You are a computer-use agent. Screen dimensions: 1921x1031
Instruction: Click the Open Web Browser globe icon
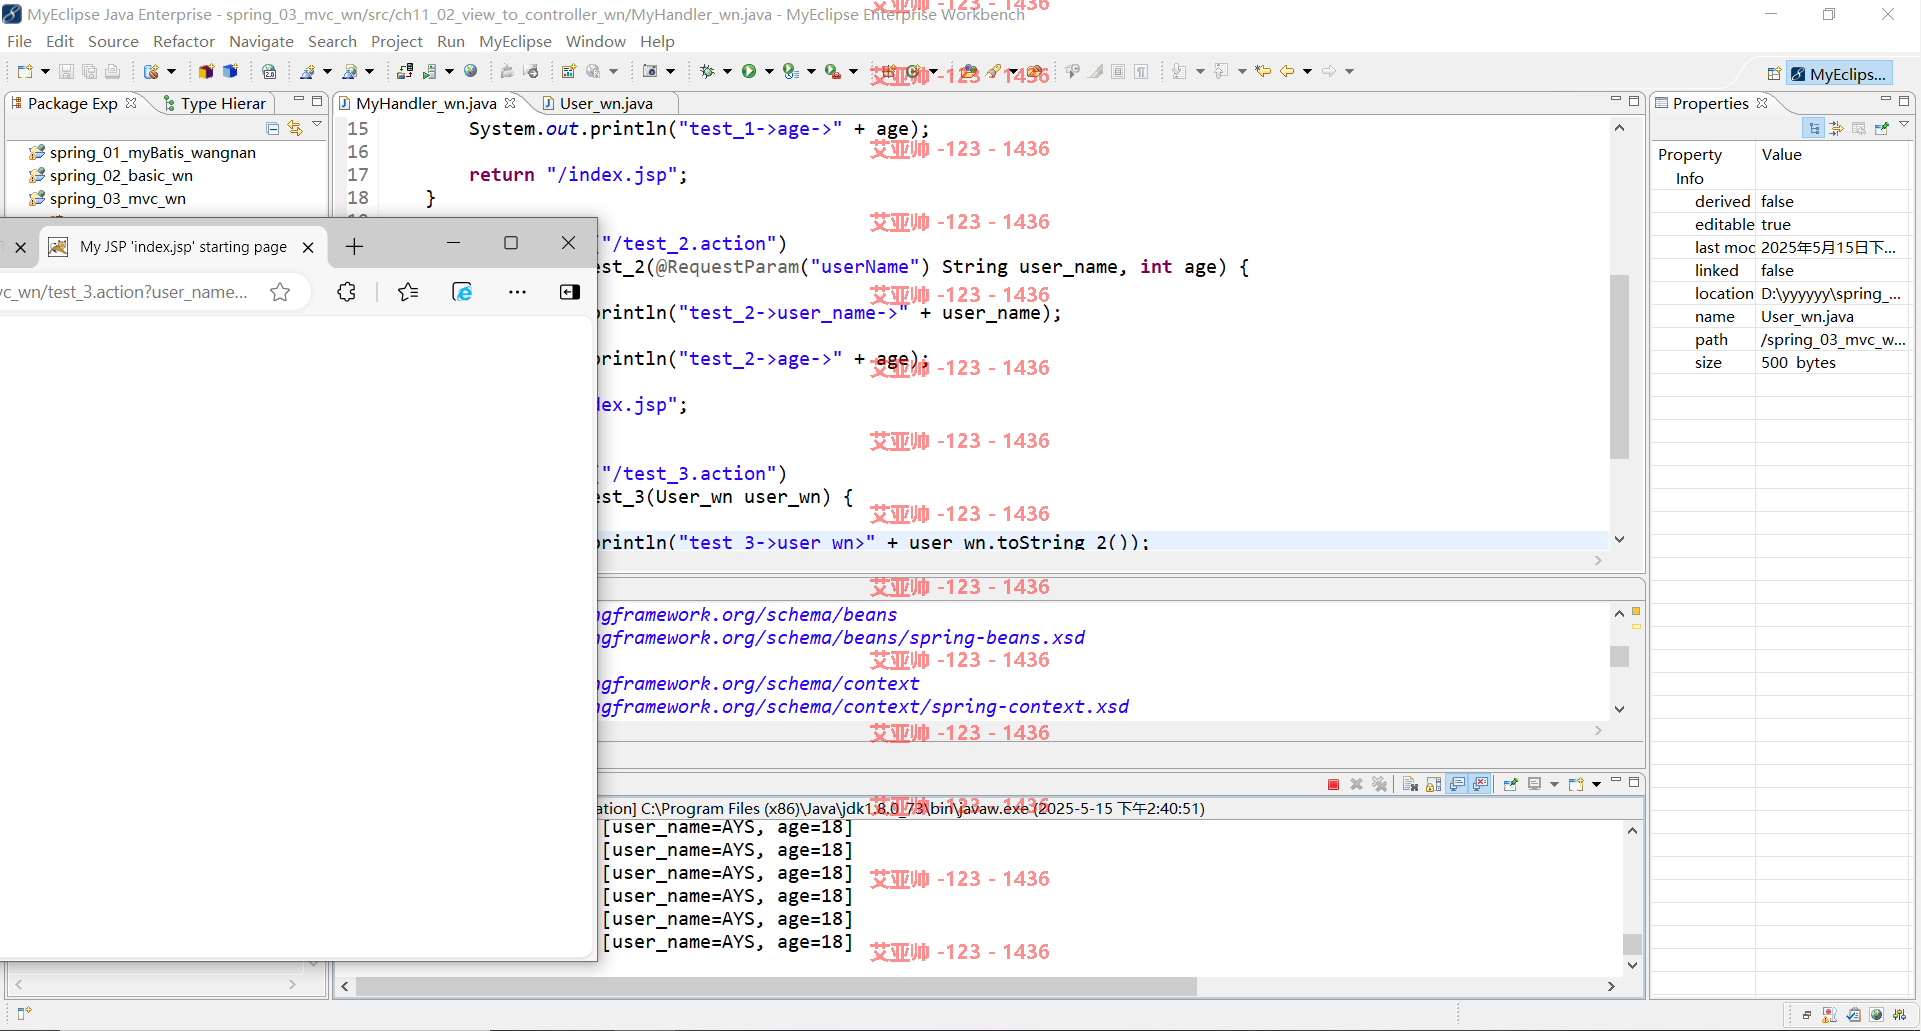470,71
